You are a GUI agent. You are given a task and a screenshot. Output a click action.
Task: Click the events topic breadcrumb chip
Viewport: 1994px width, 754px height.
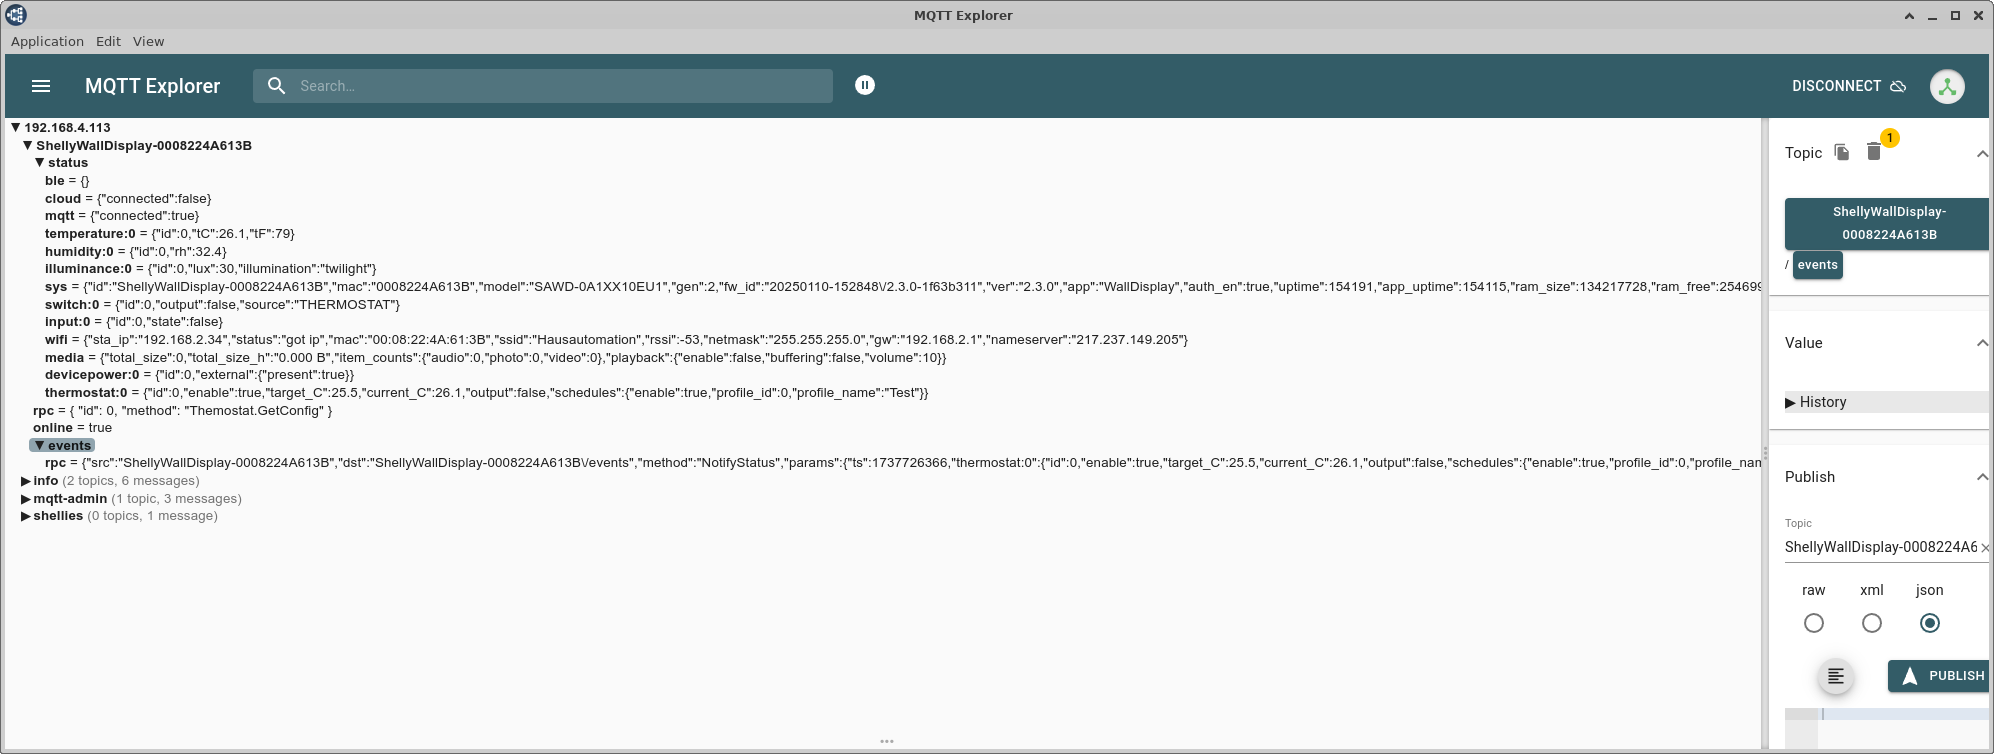(1817, 265)
